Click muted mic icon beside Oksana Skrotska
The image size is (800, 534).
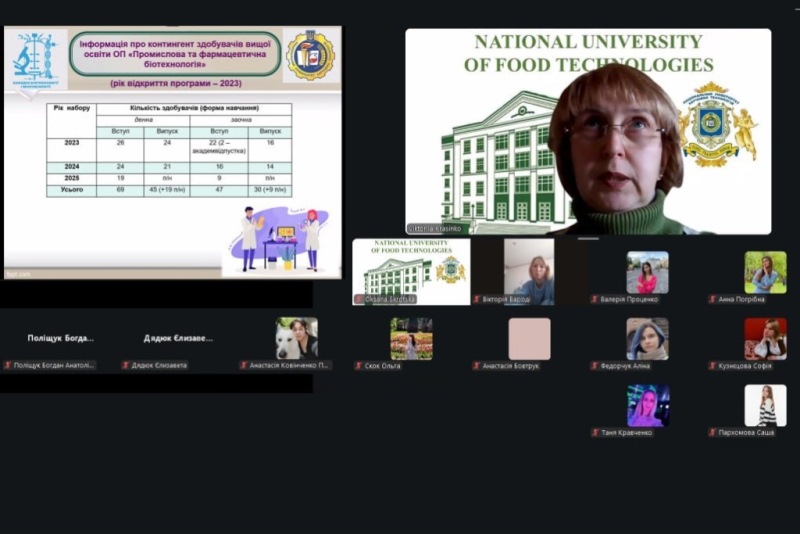pos(359,299)
